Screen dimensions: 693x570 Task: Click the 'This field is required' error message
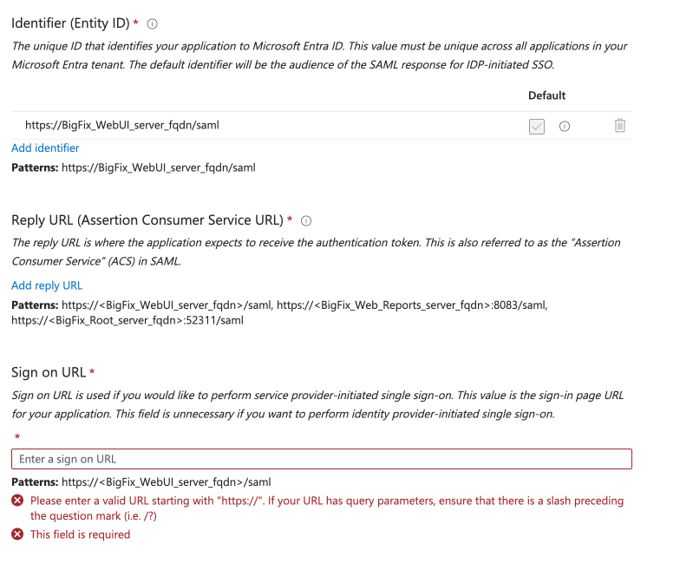[80, 535]
